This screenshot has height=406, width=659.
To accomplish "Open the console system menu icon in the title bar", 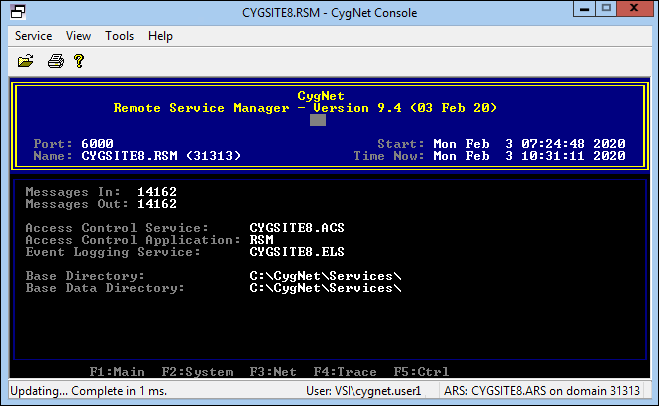I will [x=18, y=12].
